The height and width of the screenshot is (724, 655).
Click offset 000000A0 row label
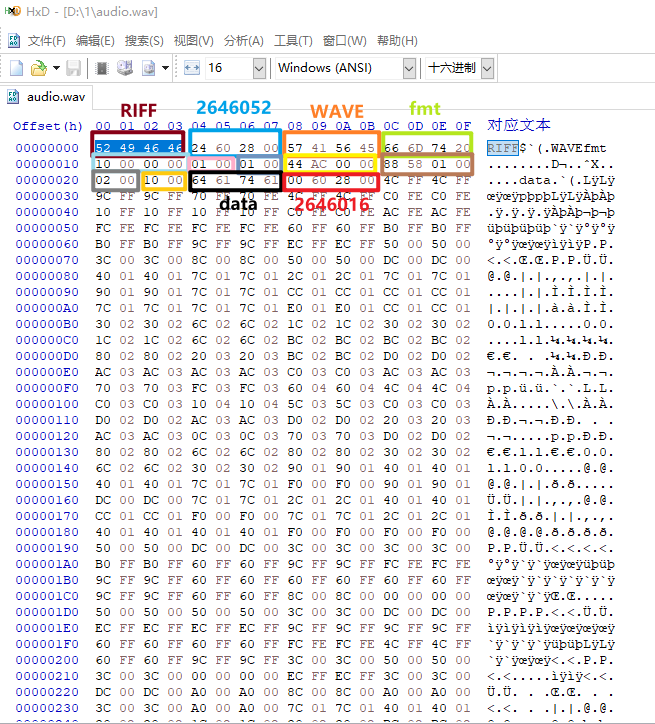pyautogui.click(x=47, y=308)
